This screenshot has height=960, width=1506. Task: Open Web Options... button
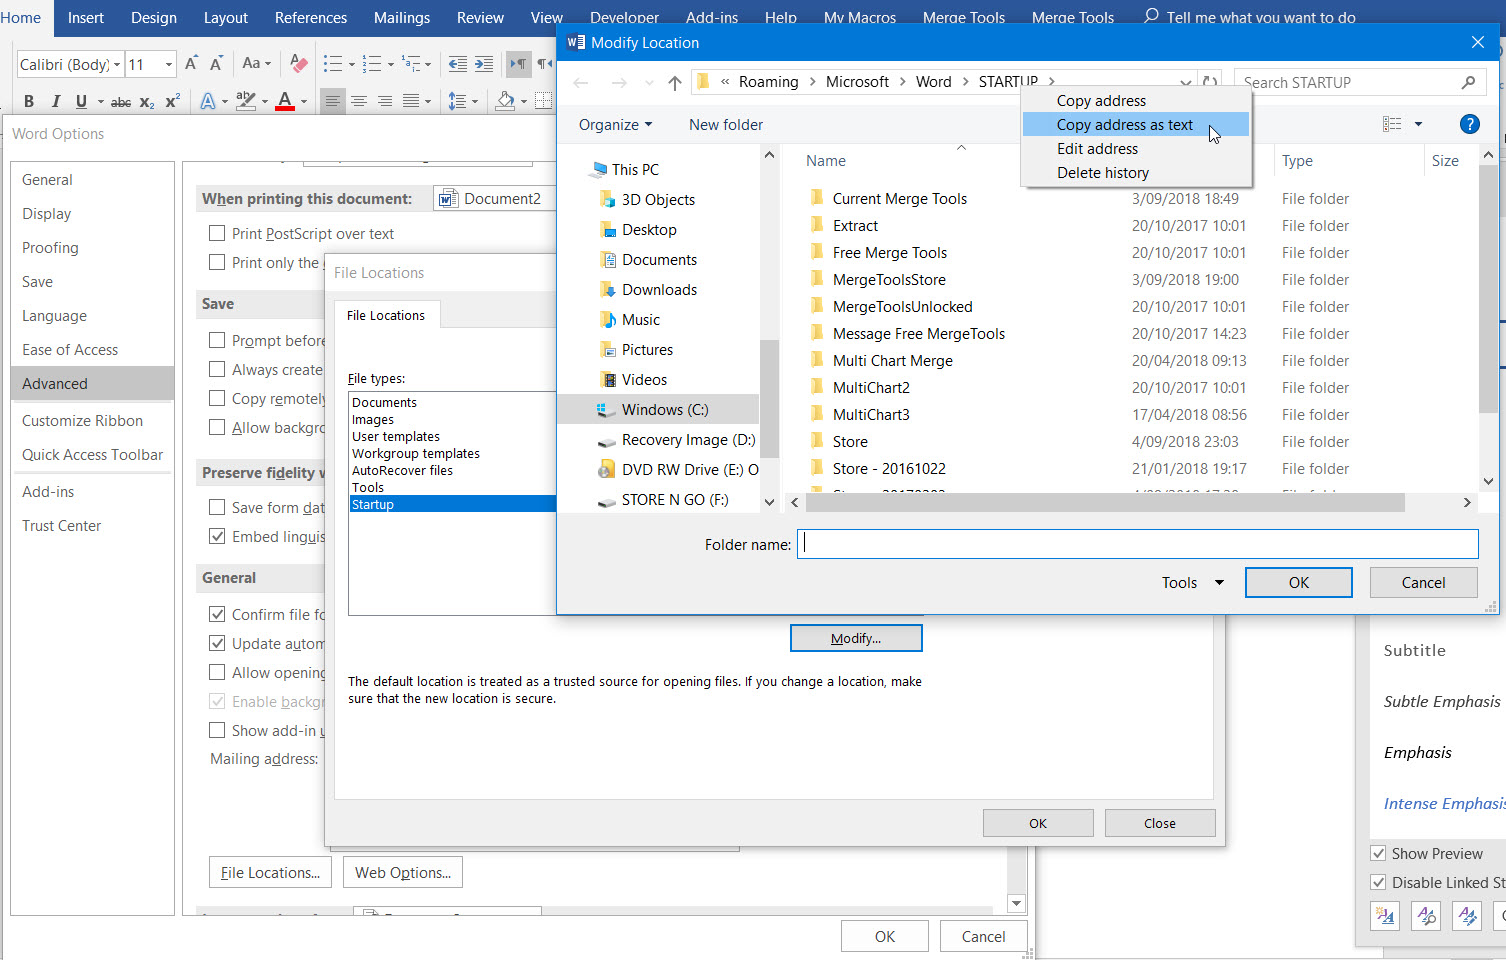403,872
